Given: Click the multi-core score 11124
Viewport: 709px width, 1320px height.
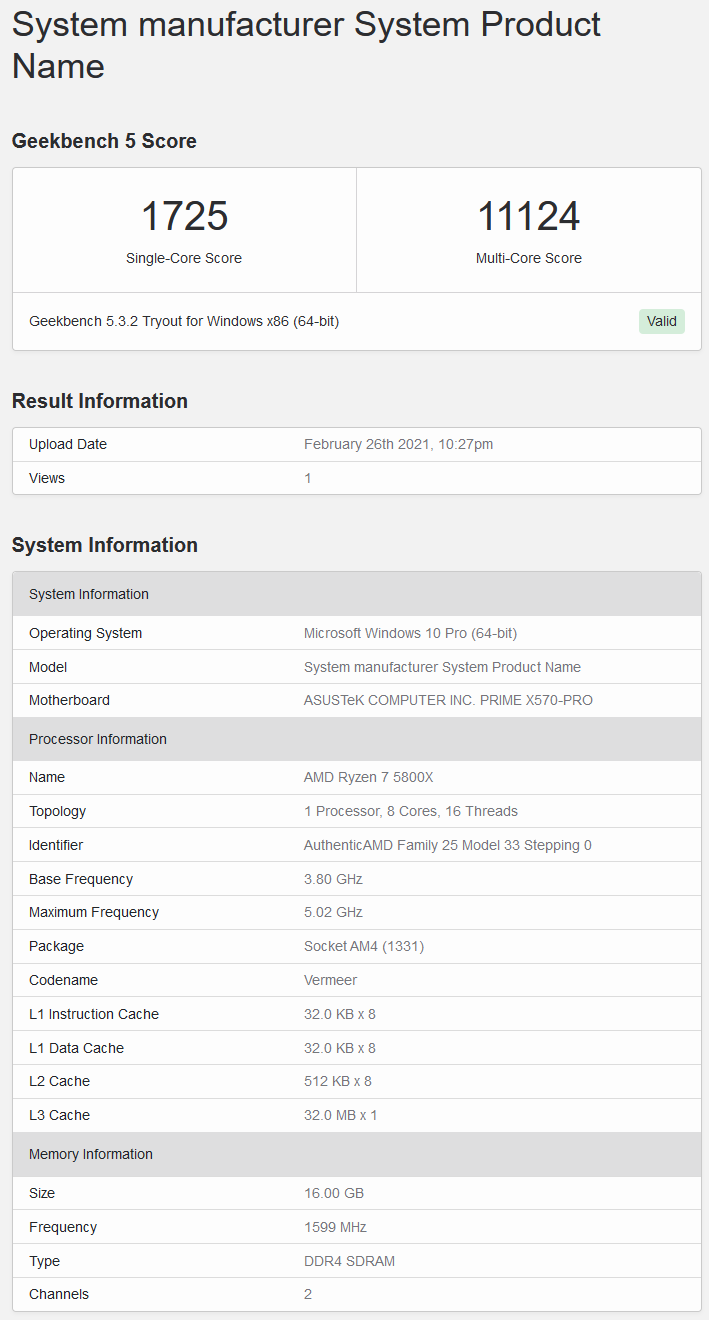Looking at the screenshot, I should coord(529,216).
